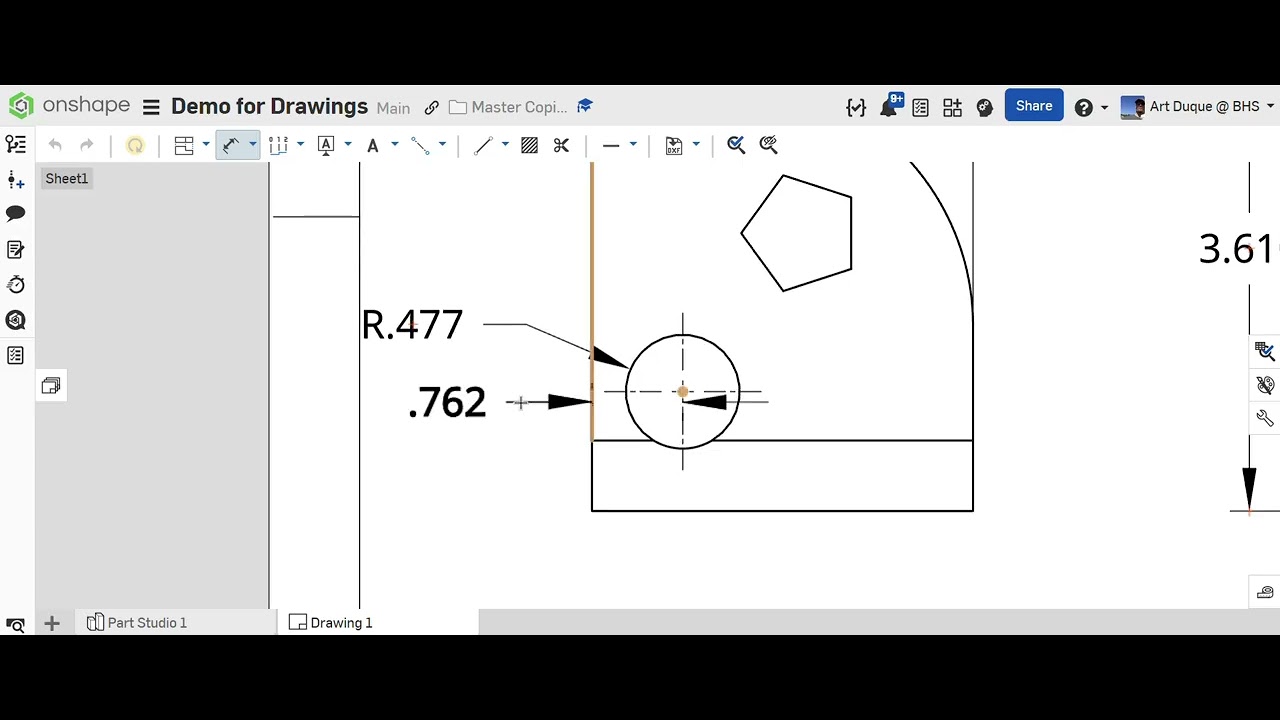Click the Redo arrow
This screenshot has width=1280, height=720.
87,145
